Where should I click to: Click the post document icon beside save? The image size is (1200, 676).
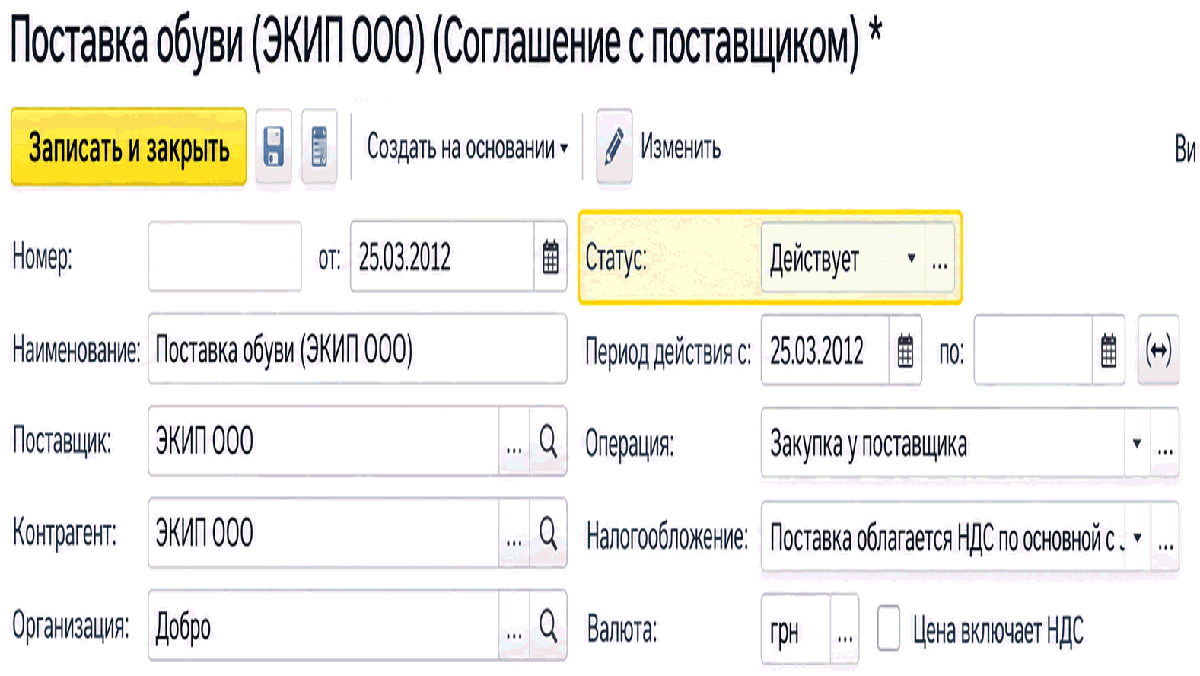(319, 148)
